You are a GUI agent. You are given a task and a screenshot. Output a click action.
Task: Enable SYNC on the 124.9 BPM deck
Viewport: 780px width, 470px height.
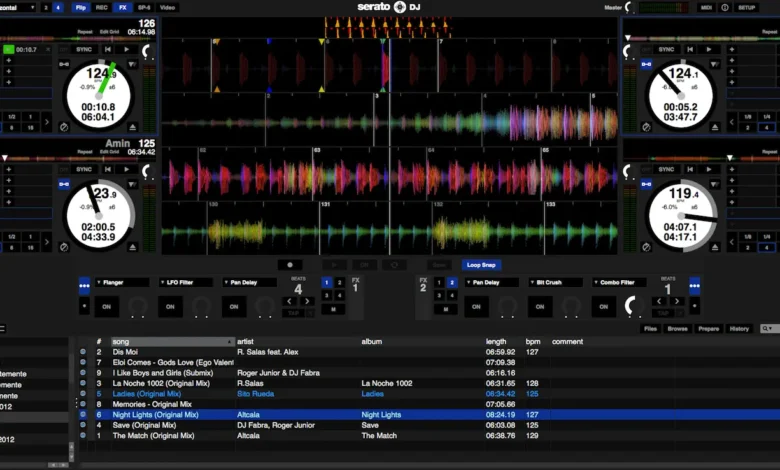84,49
